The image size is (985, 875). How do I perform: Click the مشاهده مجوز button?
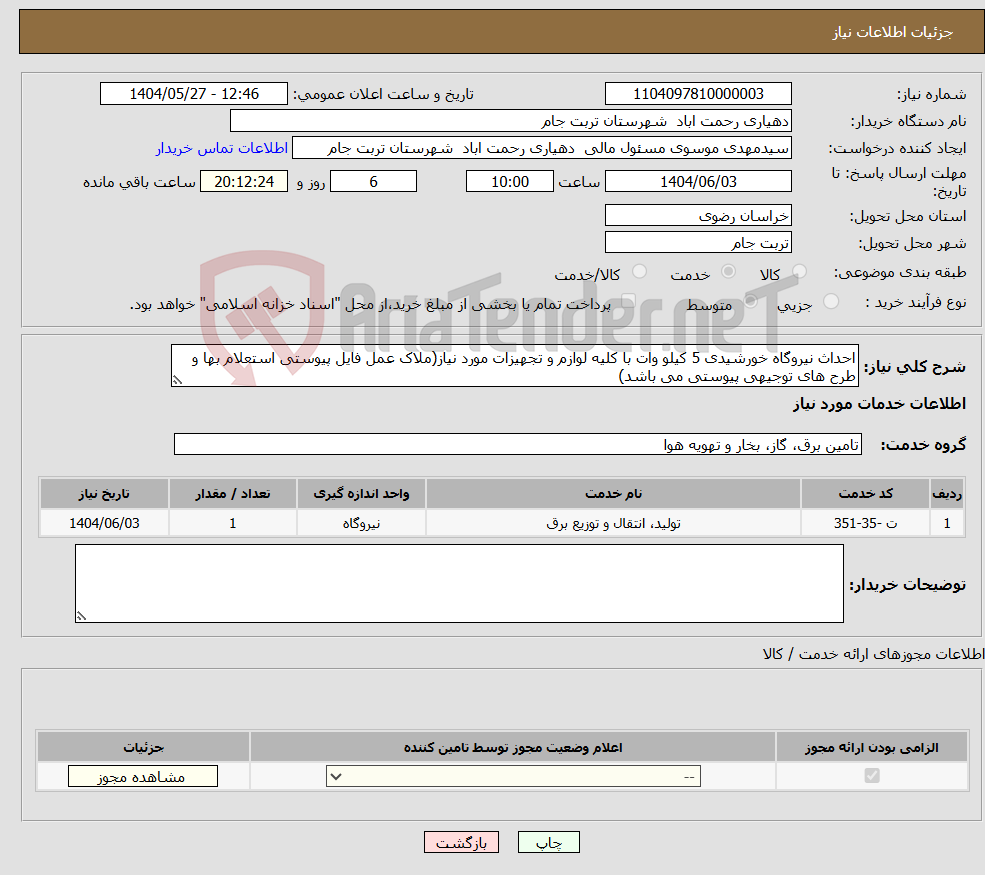pos(142,775)
